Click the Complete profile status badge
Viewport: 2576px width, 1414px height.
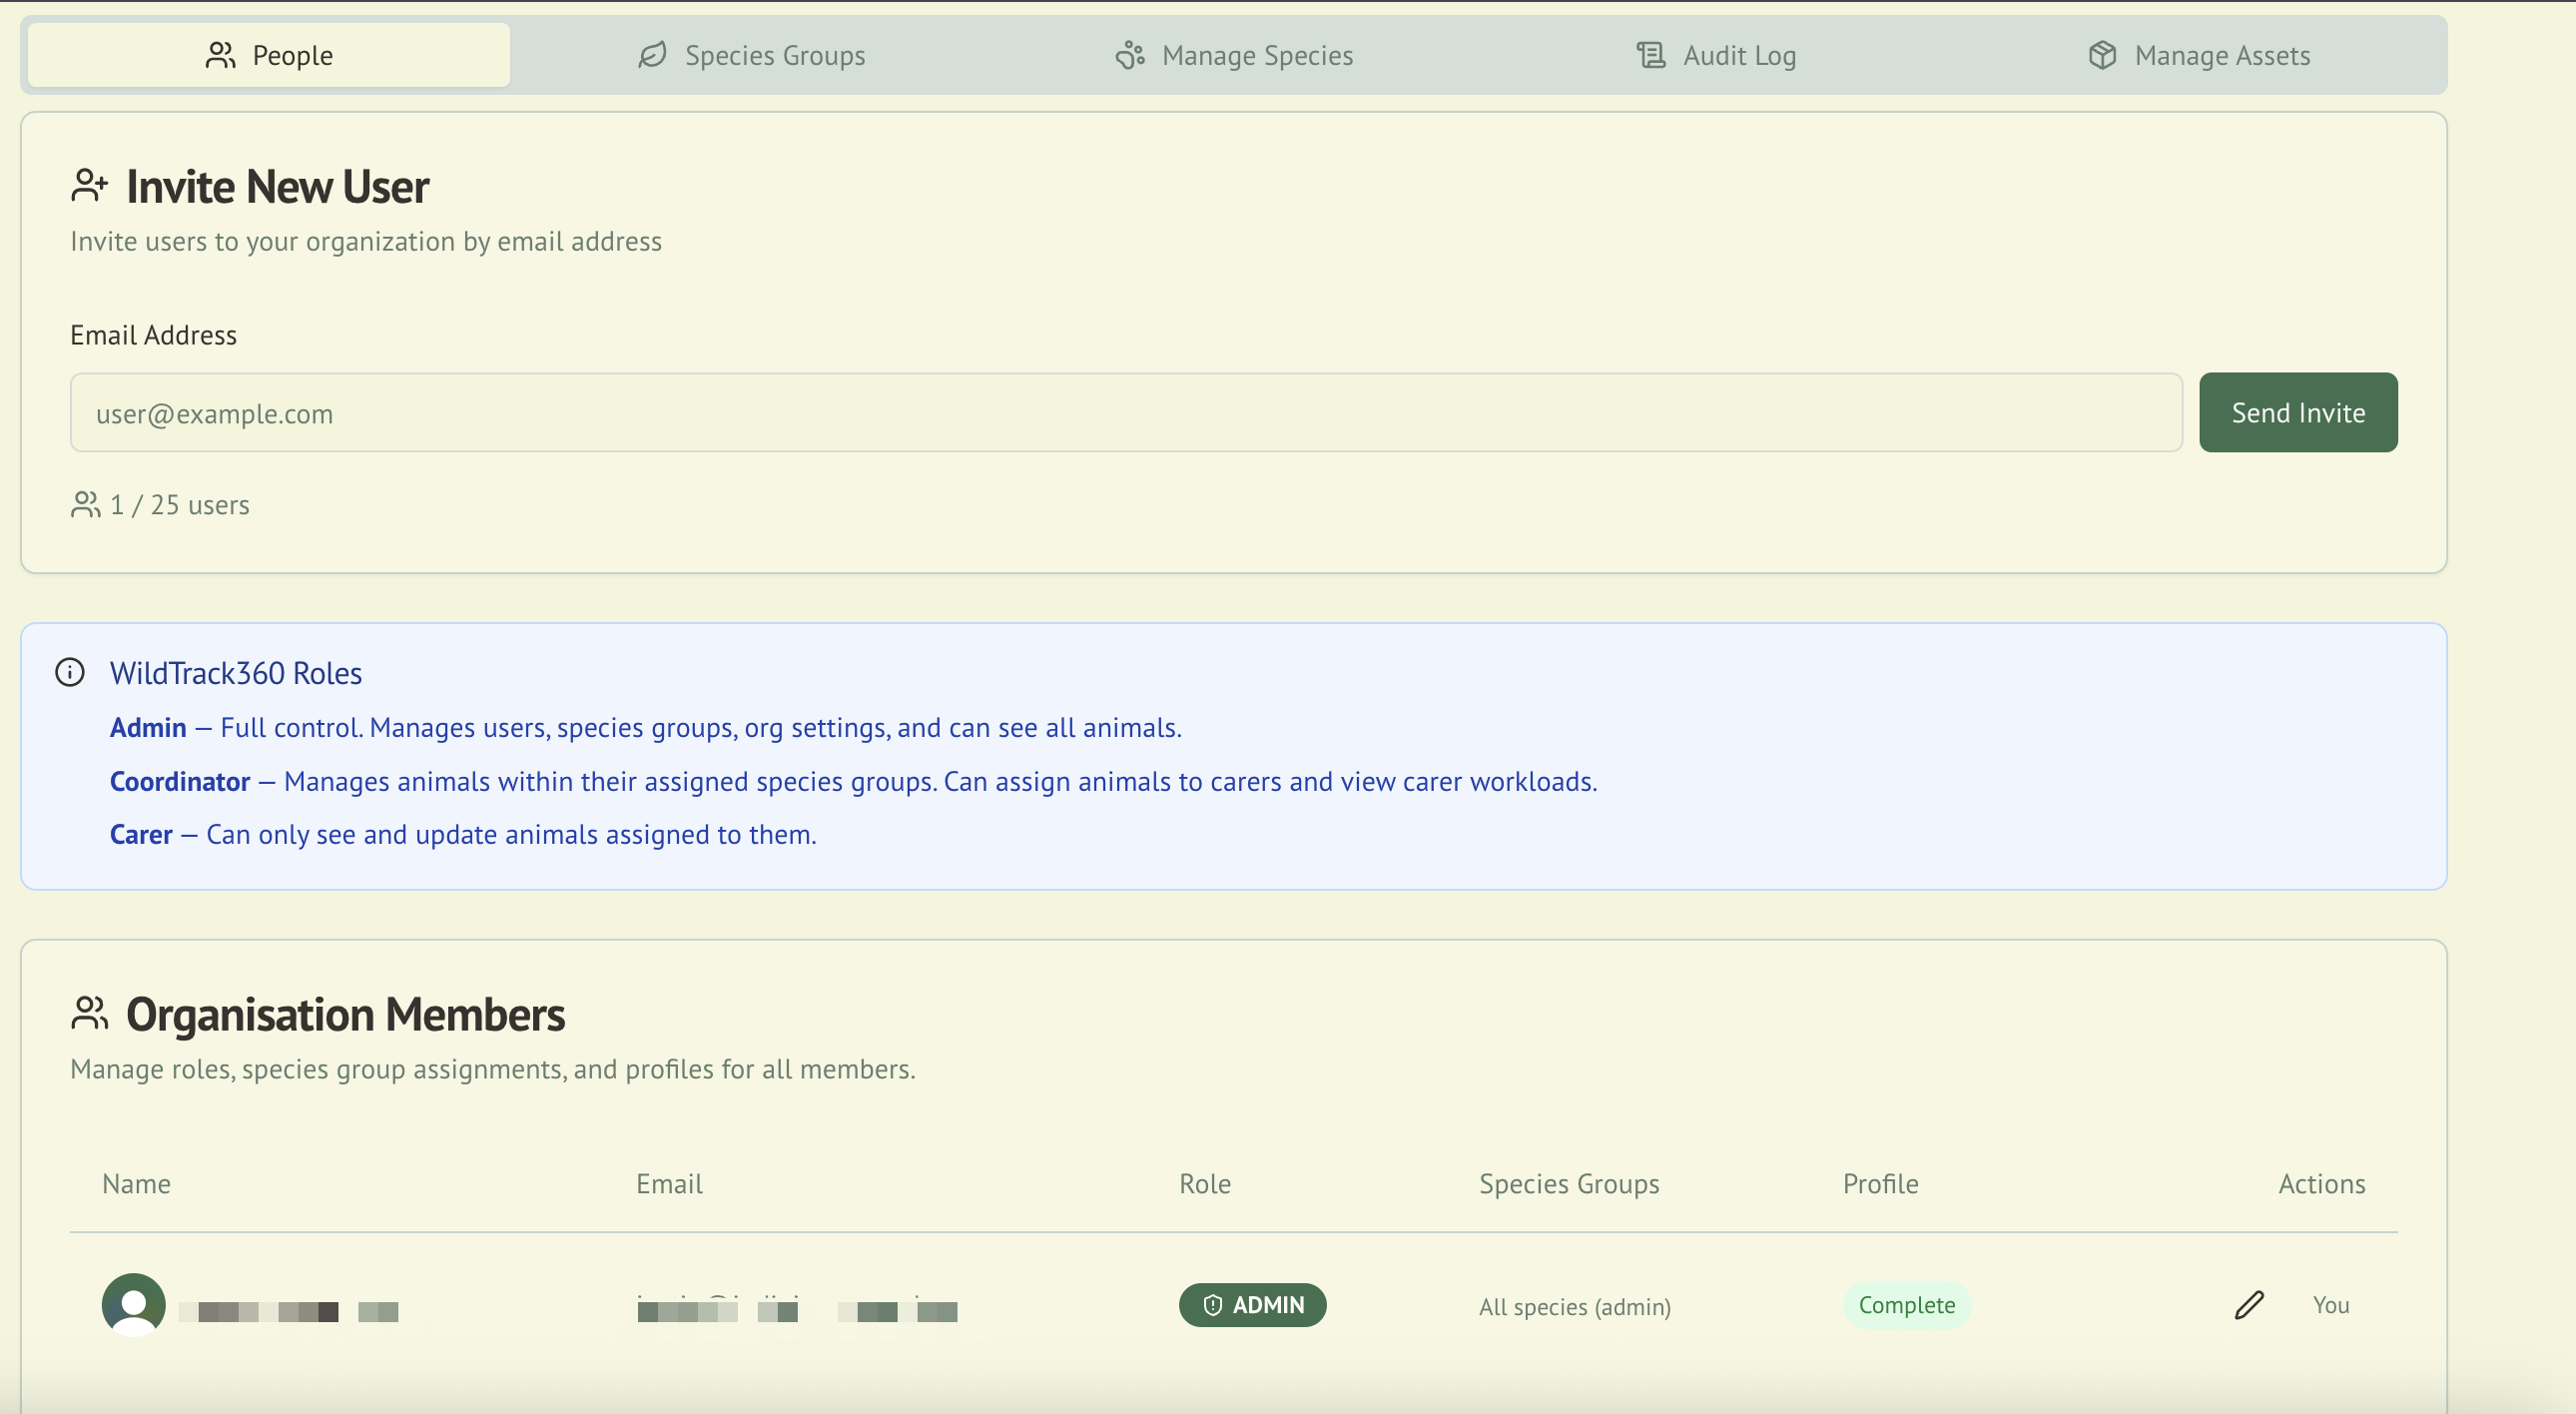pos(1907,1304)
